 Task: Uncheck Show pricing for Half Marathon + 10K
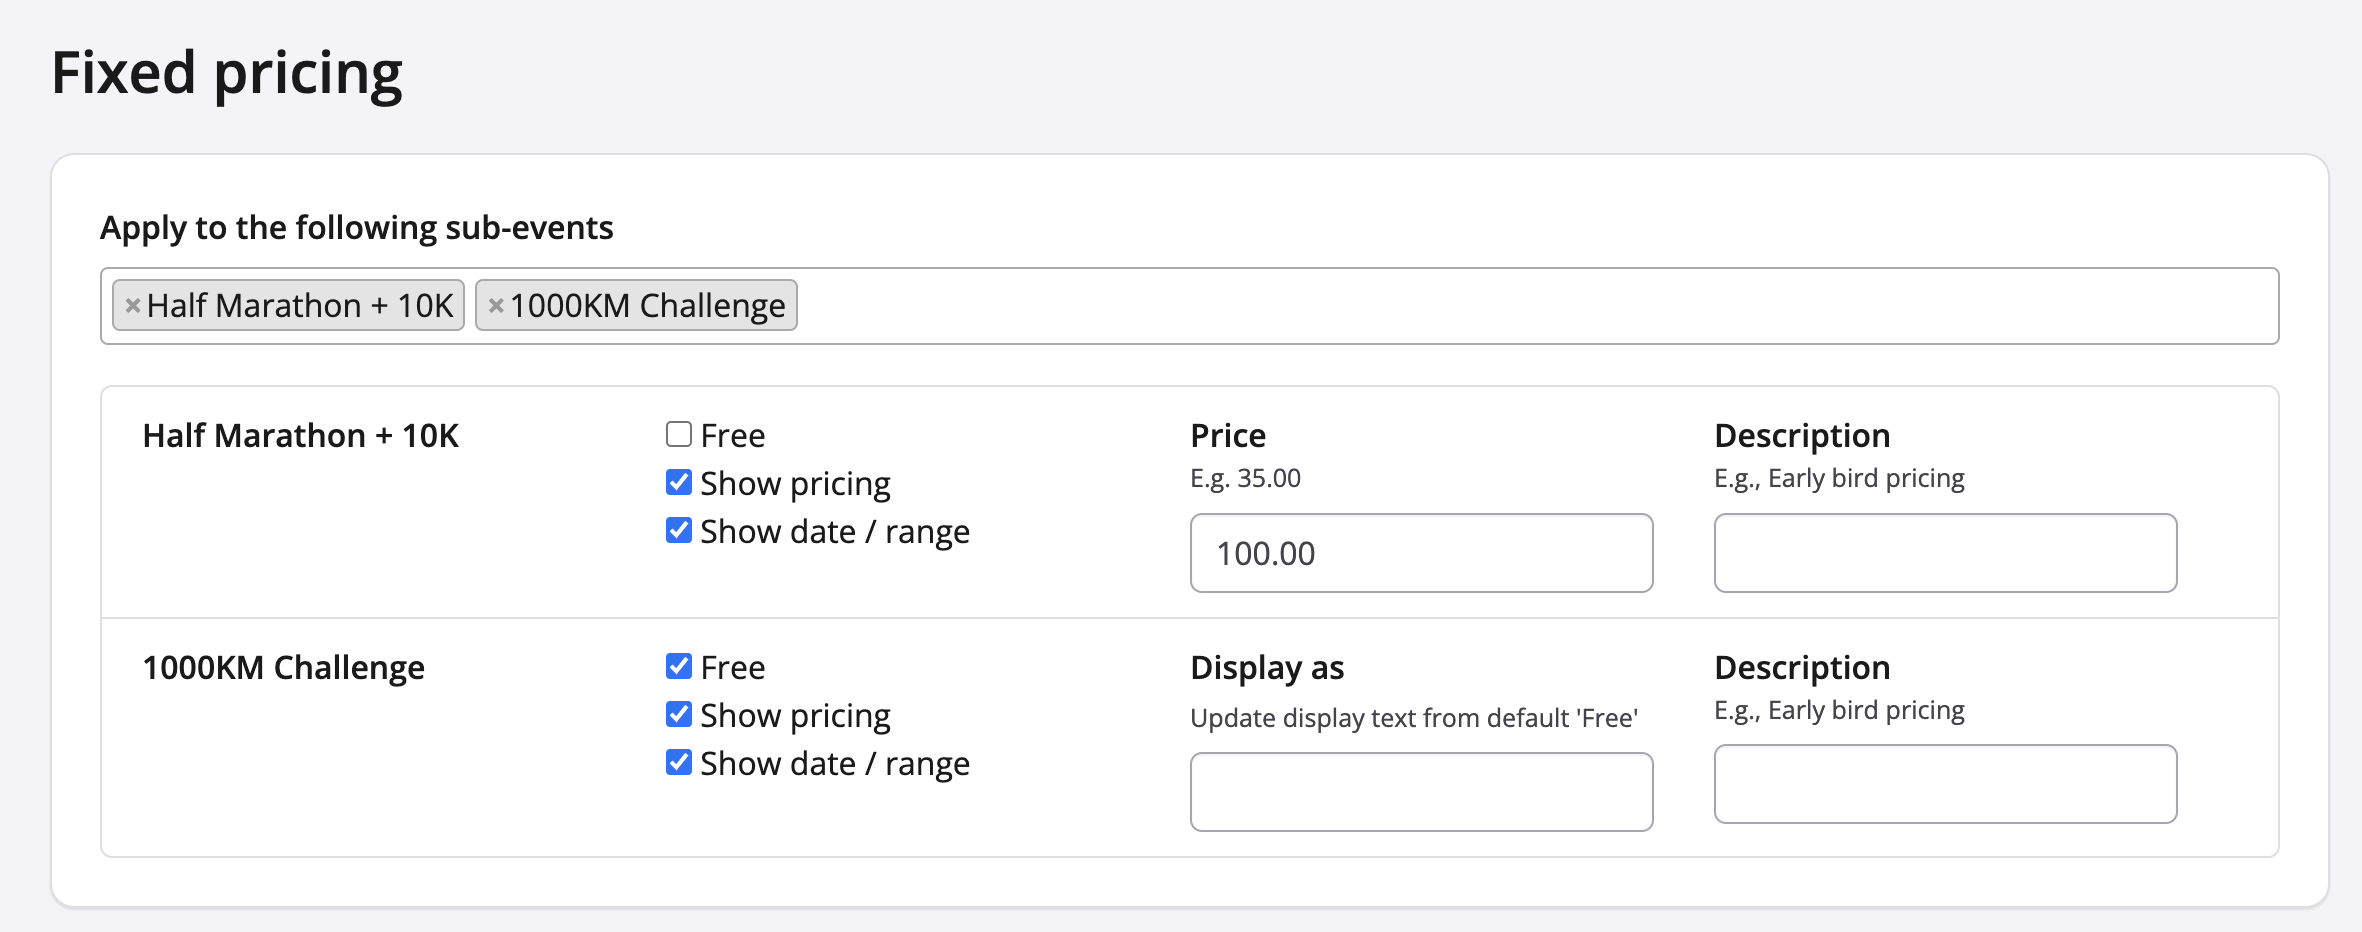pos(679,483)
